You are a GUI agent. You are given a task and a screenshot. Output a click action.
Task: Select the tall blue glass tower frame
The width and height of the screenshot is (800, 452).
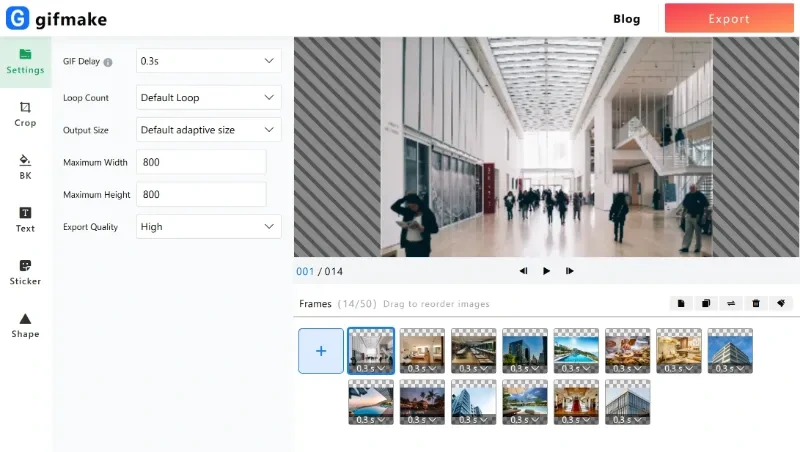[473, 402]
